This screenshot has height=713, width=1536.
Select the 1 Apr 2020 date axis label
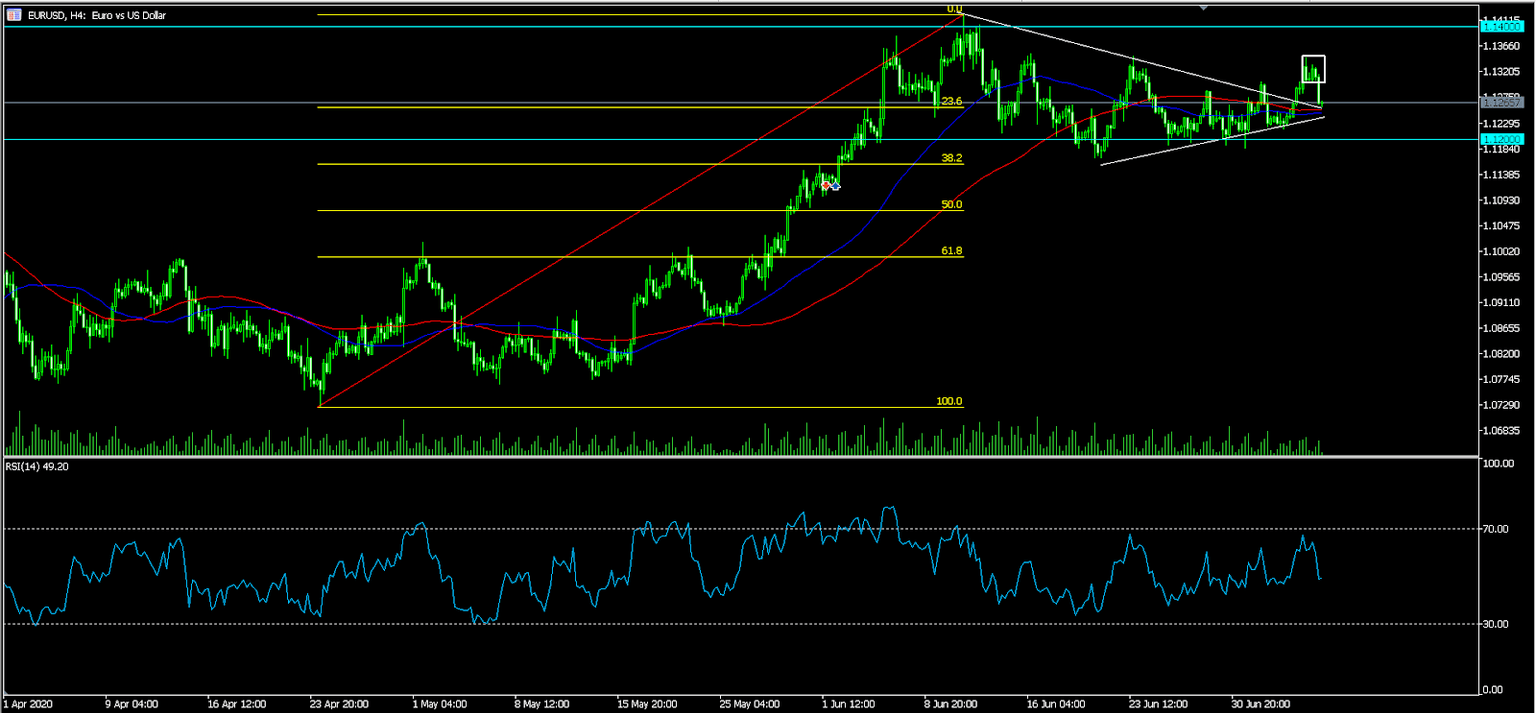tap(30, 703)
